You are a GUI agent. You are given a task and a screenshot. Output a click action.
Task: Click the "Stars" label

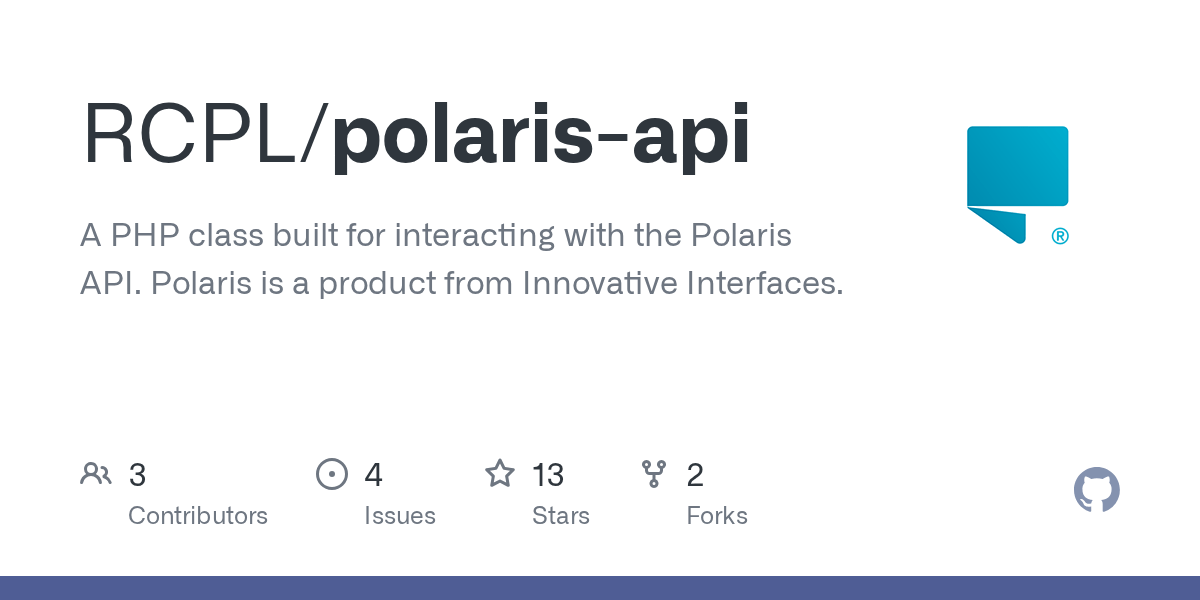[x=560, y=516]
